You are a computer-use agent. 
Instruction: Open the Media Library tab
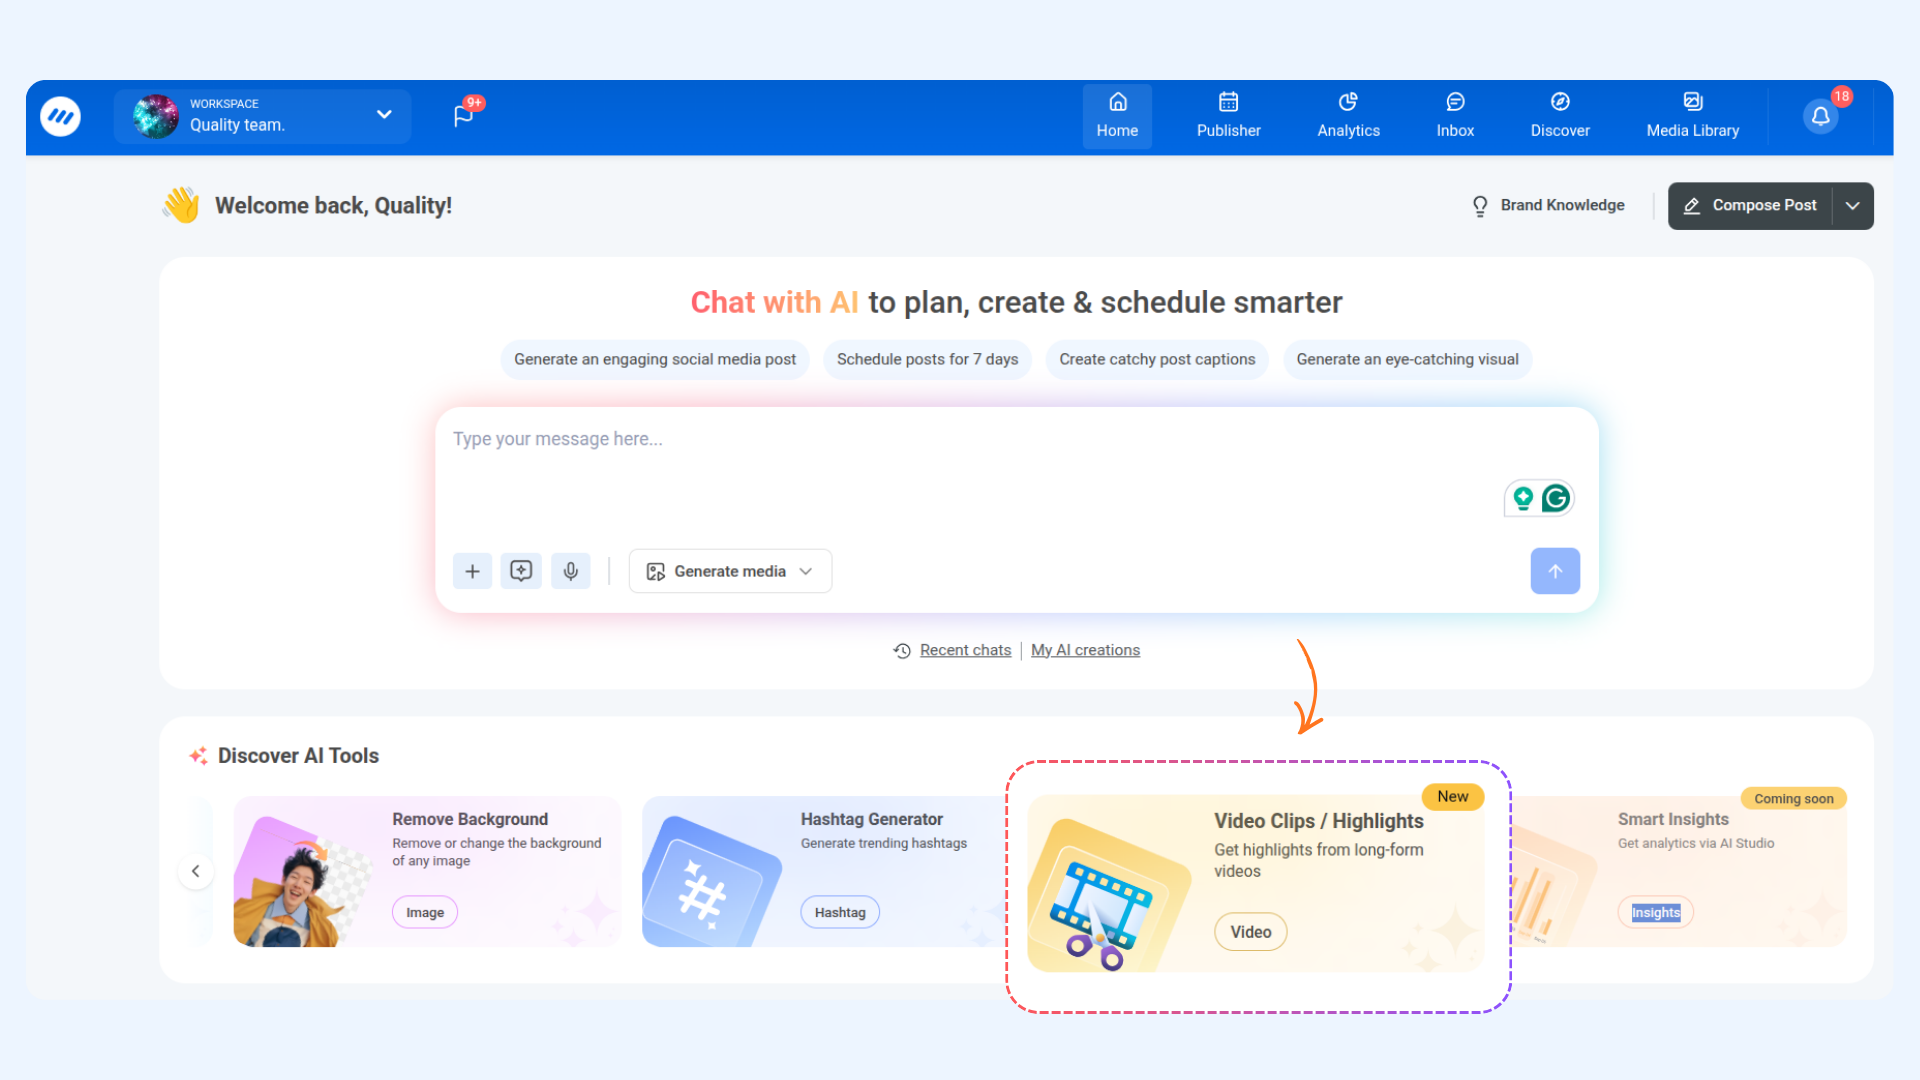(x=1692, y=116)
